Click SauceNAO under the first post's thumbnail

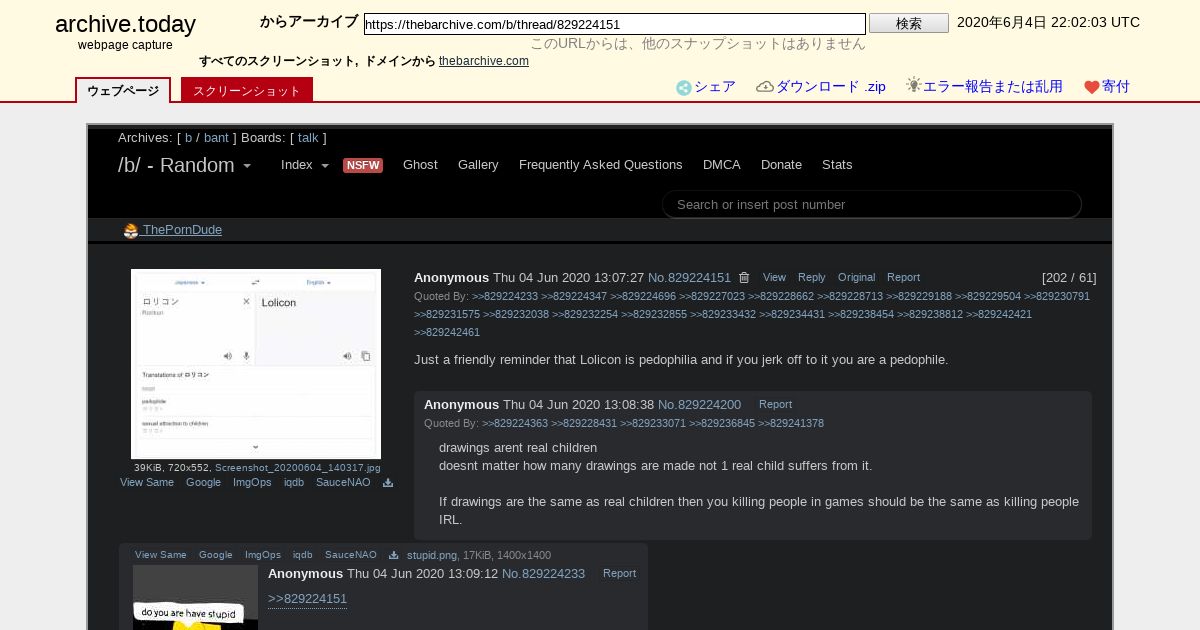tap(343, 483)
